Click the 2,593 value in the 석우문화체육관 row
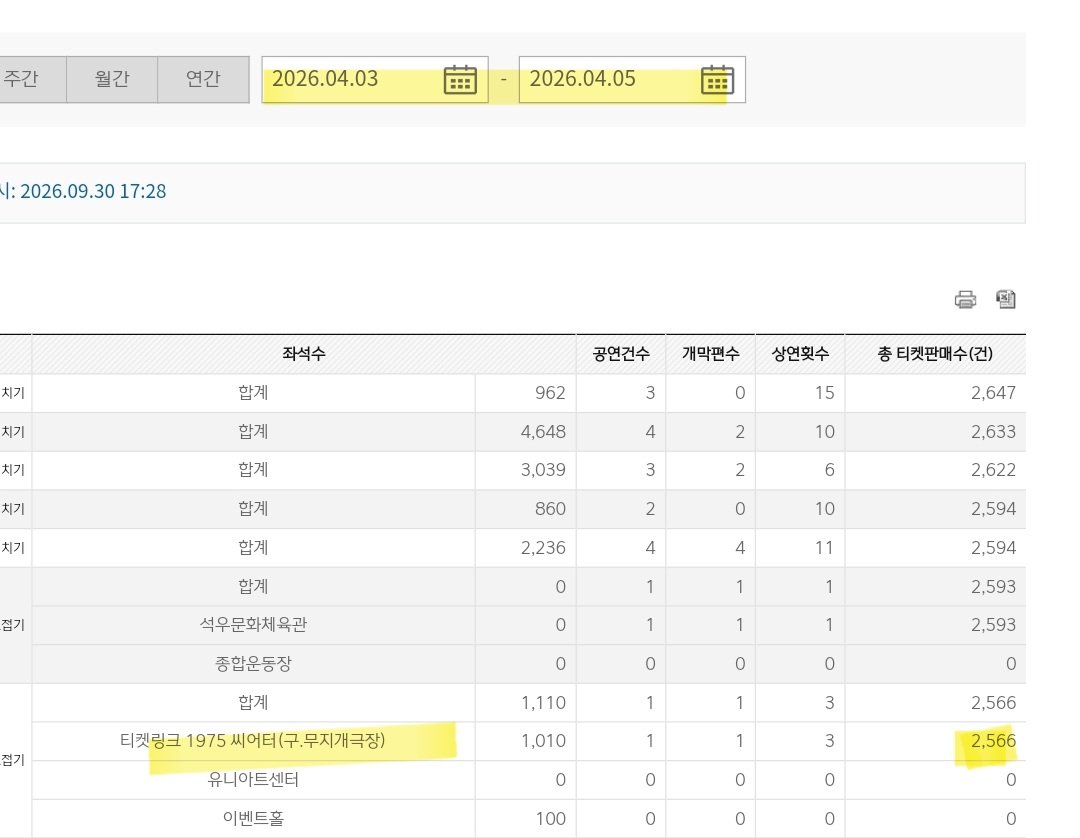This screenshot has width=1080, height=838. click(993, 625)
